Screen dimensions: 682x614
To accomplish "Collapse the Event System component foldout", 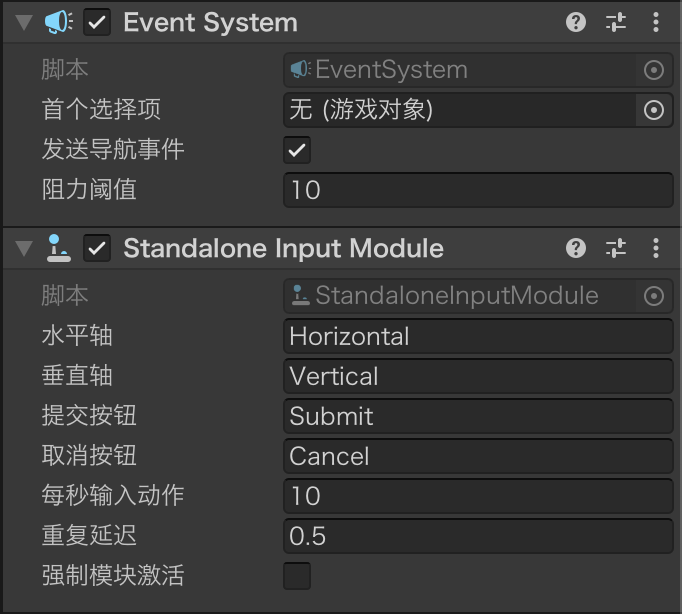I will point(25,23).
